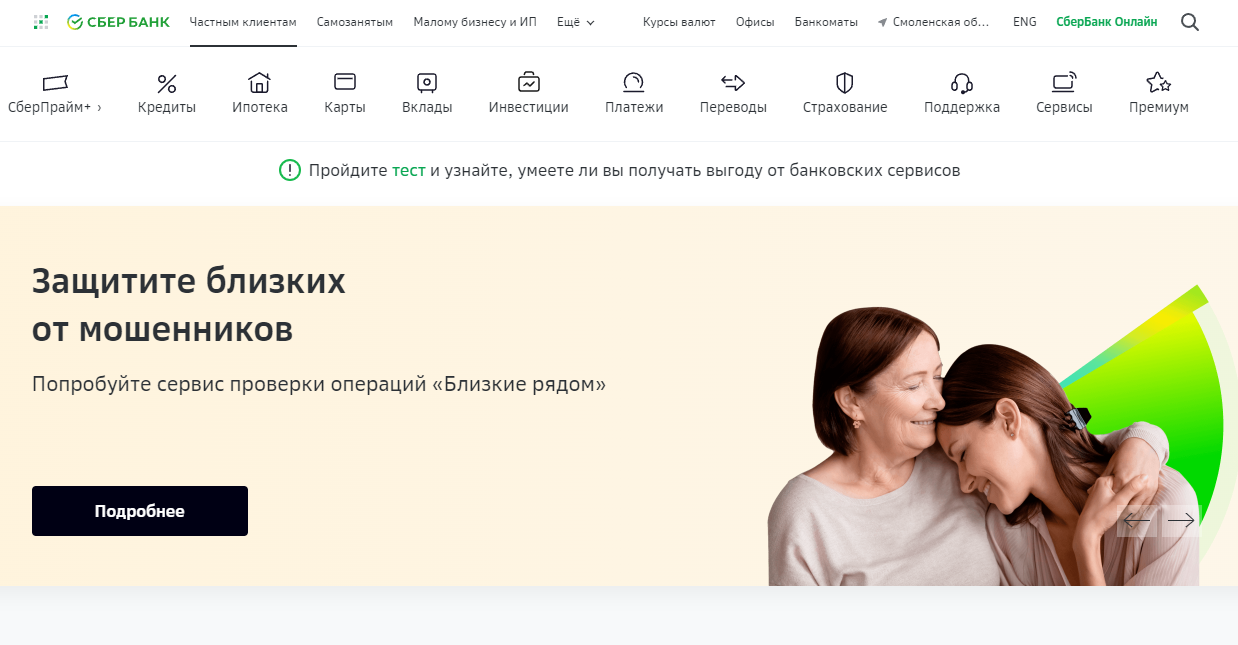Click the СберПрайм+ card icon
The image size is (1238, 645).
55,83
